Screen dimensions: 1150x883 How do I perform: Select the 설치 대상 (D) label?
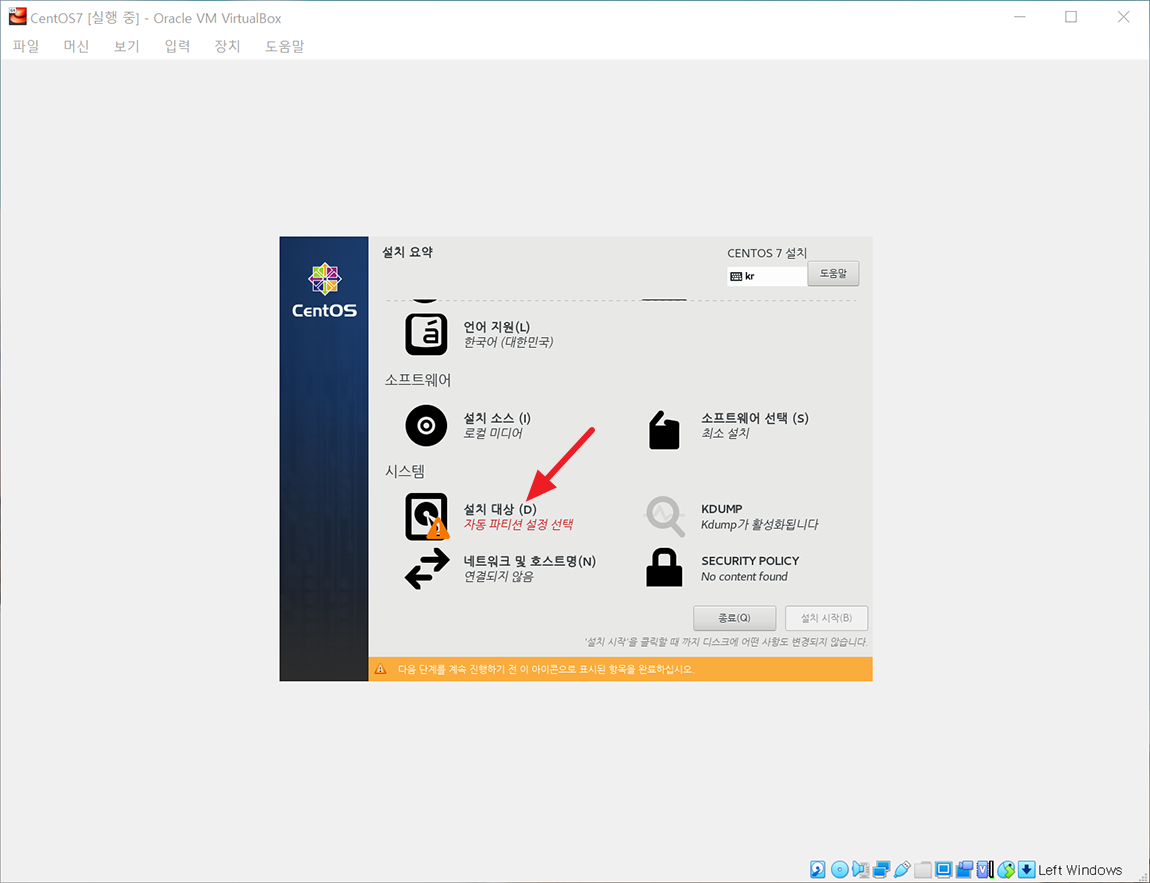pos(500,509)
